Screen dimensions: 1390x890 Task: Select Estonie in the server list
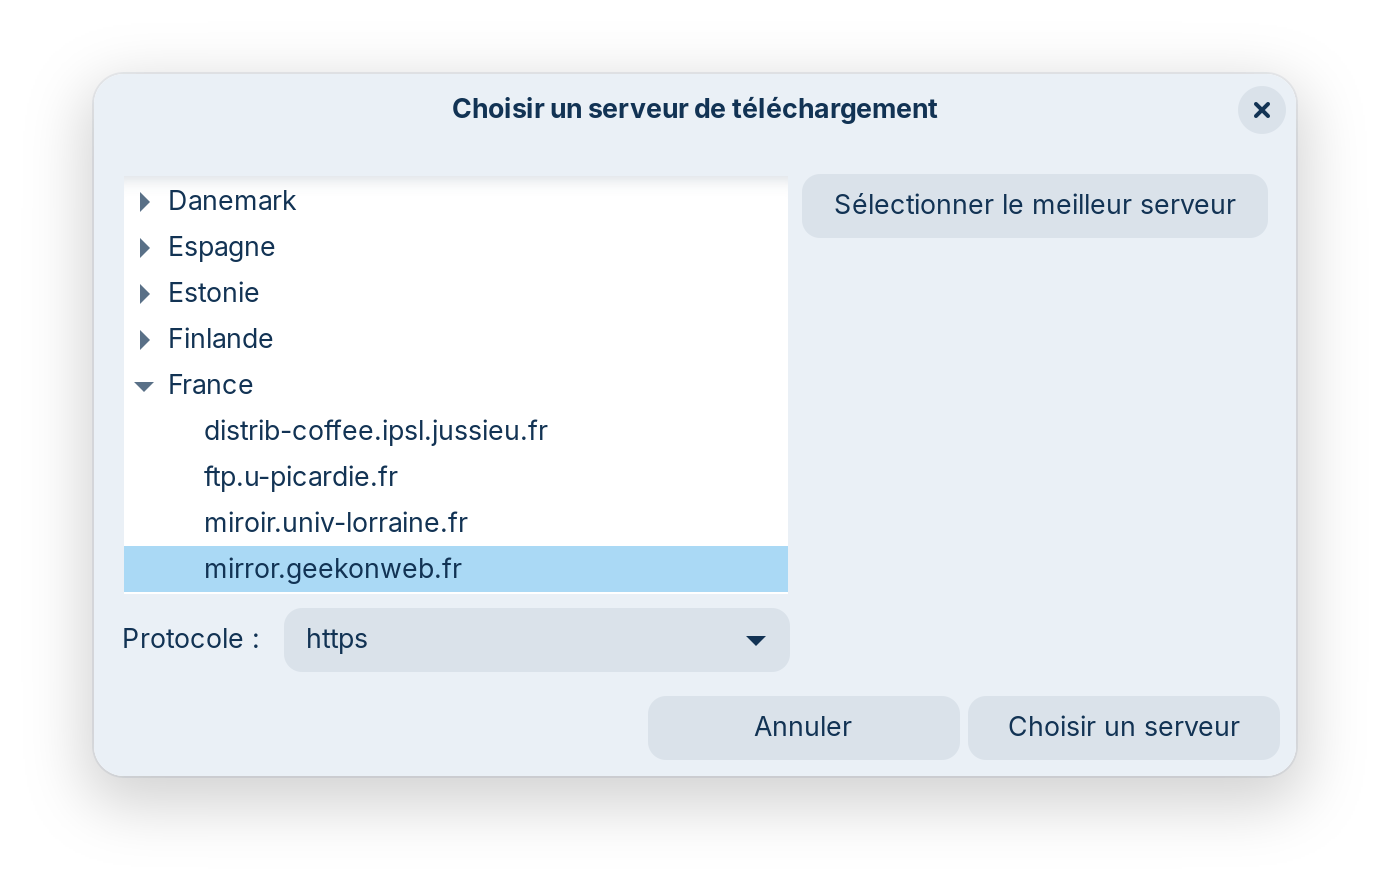click(x=214, y=293)
